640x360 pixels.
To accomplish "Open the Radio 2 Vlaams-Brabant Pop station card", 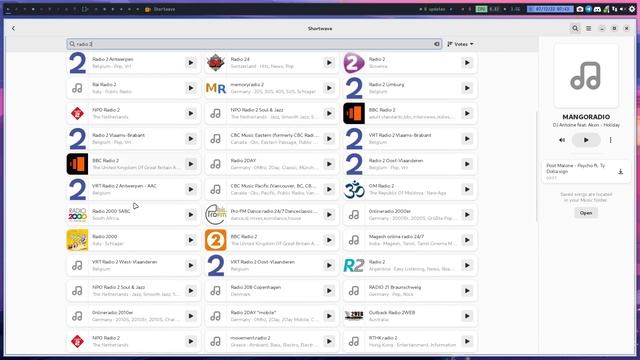I will [x=133, y=139].
